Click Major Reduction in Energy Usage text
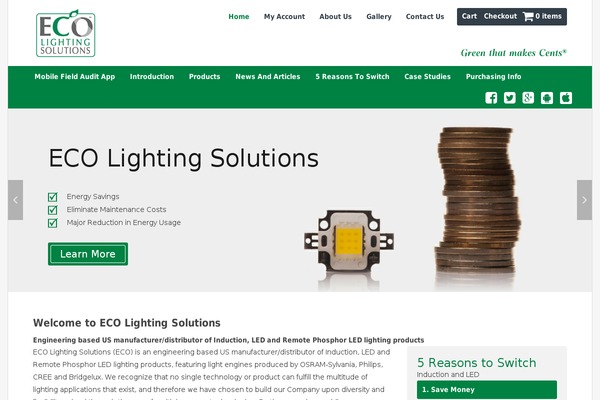The width and height of the screenshot is (600, 400). click(124, 222)
